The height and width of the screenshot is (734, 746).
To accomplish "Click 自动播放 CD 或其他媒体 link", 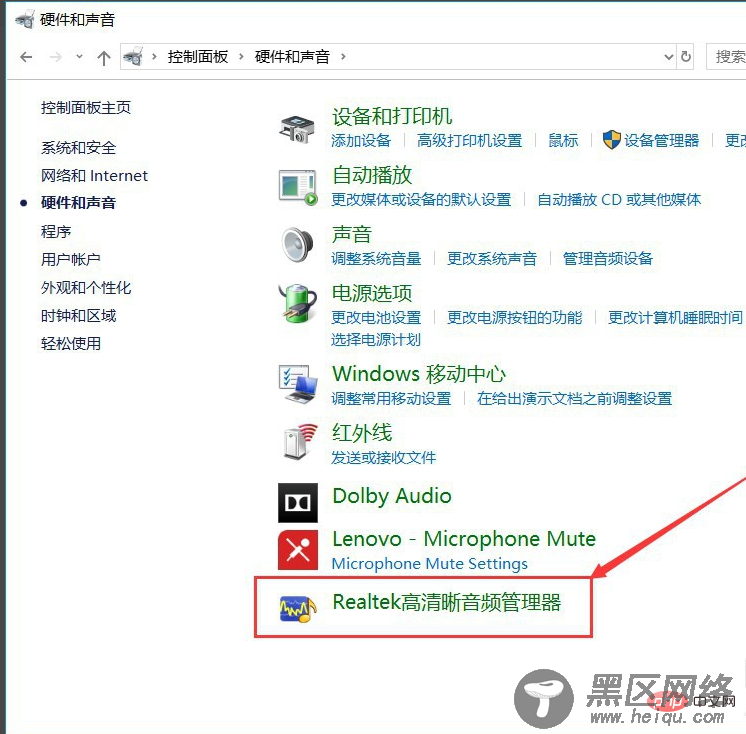I will click(x=619, y=199).
